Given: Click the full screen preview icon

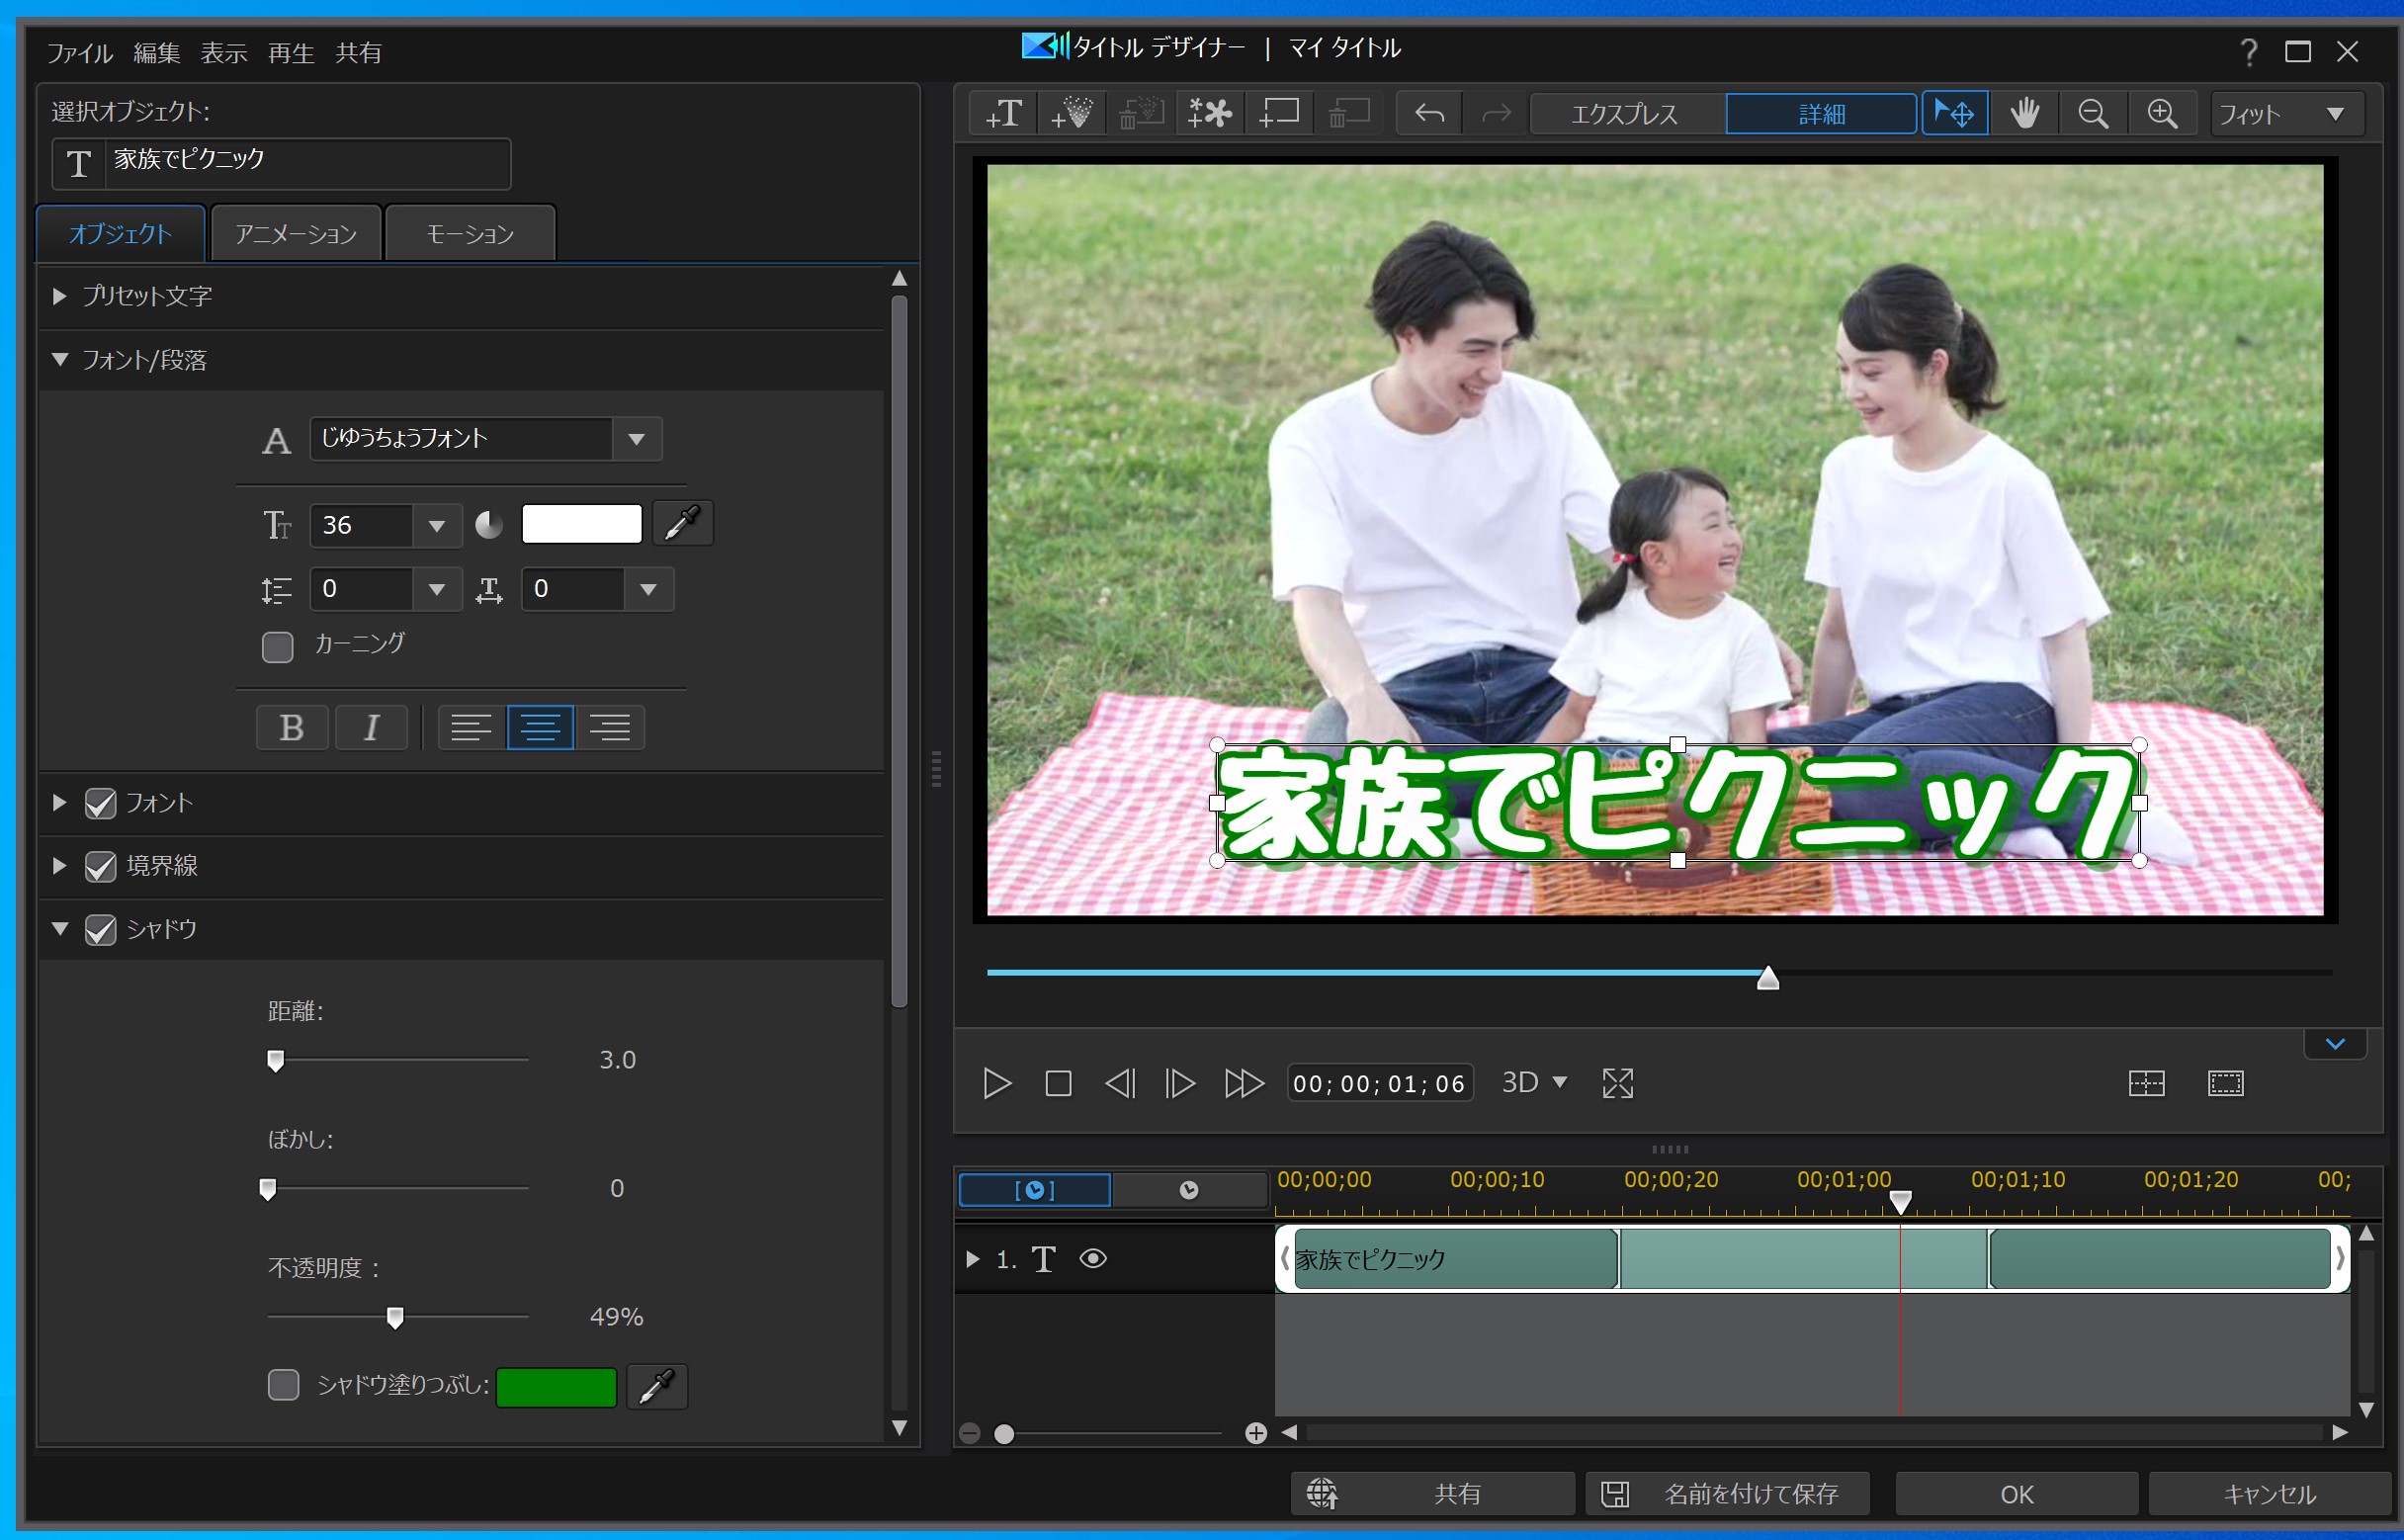Looking at the screenshot, I should [1617, 1083].
